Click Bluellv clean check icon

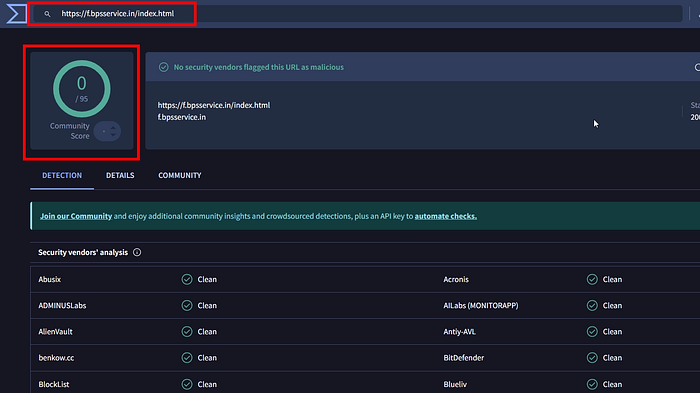pyautogui.click(x=592, y=384)
